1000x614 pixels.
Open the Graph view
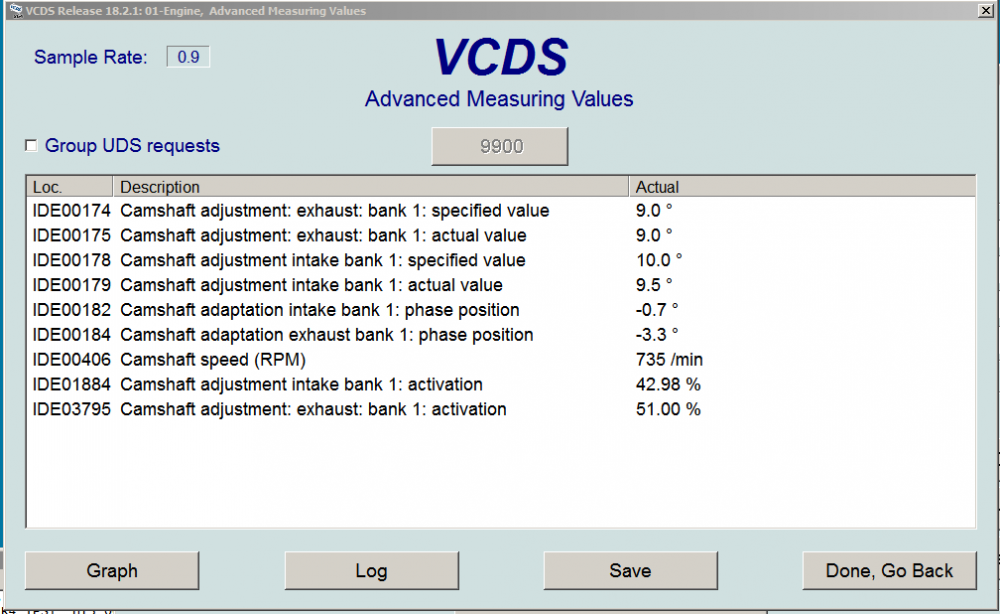(x=111, y=570)
